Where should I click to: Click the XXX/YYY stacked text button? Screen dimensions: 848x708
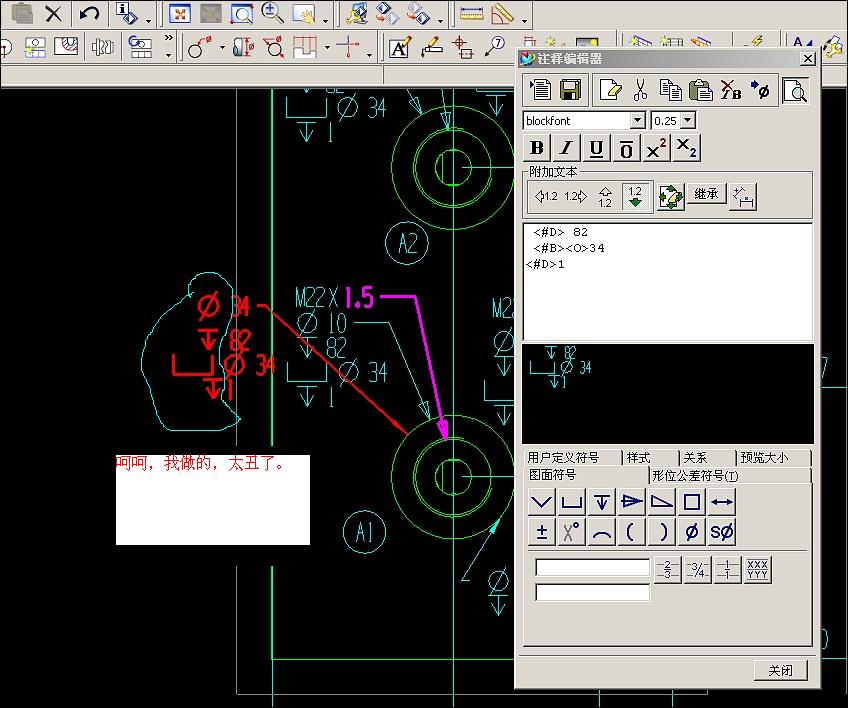758,570
